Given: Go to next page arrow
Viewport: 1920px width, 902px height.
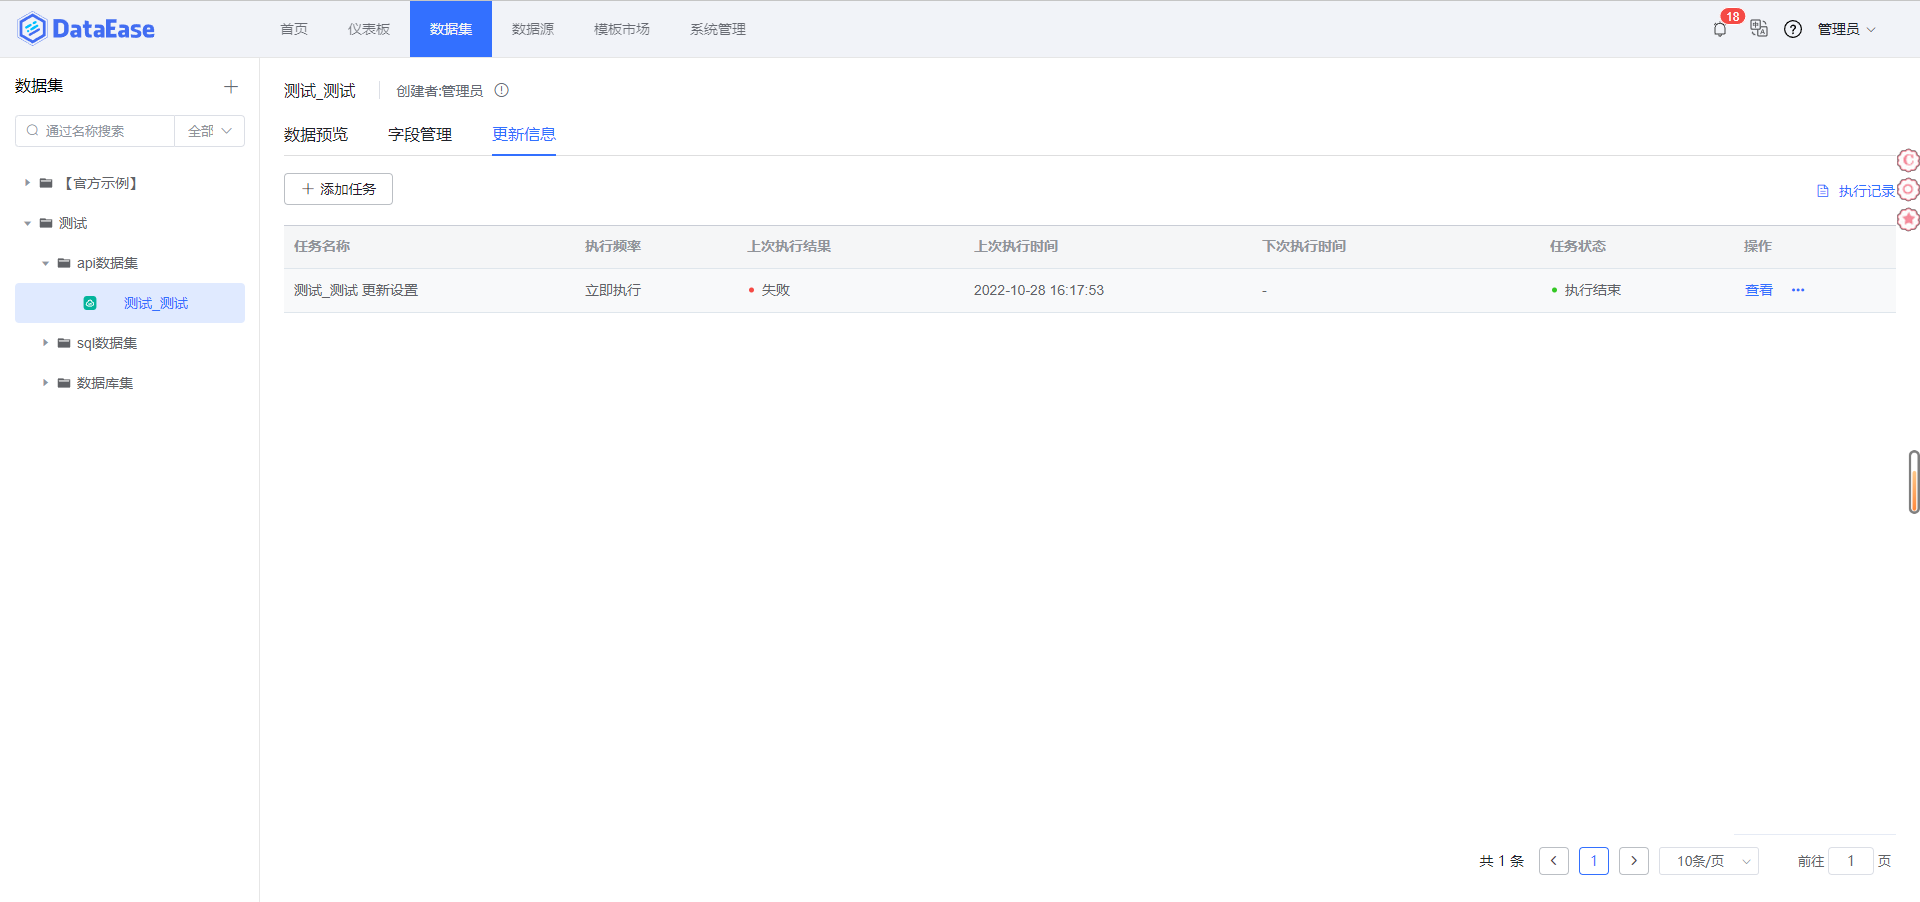Looking at the screenshot, I should click(1634, 861).
